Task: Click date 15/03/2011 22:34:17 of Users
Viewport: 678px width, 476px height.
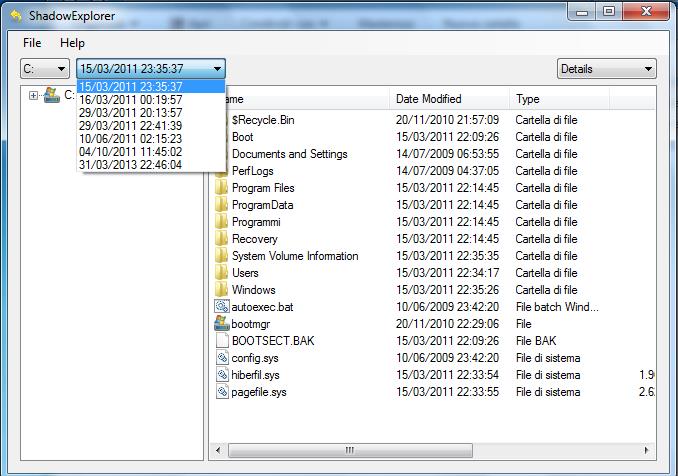Action: (448, 273)
